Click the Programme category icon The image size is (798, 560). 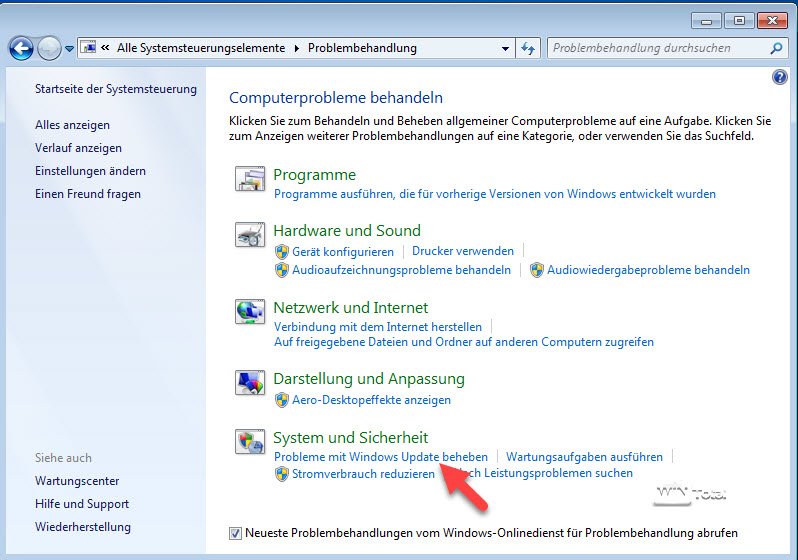250,179
